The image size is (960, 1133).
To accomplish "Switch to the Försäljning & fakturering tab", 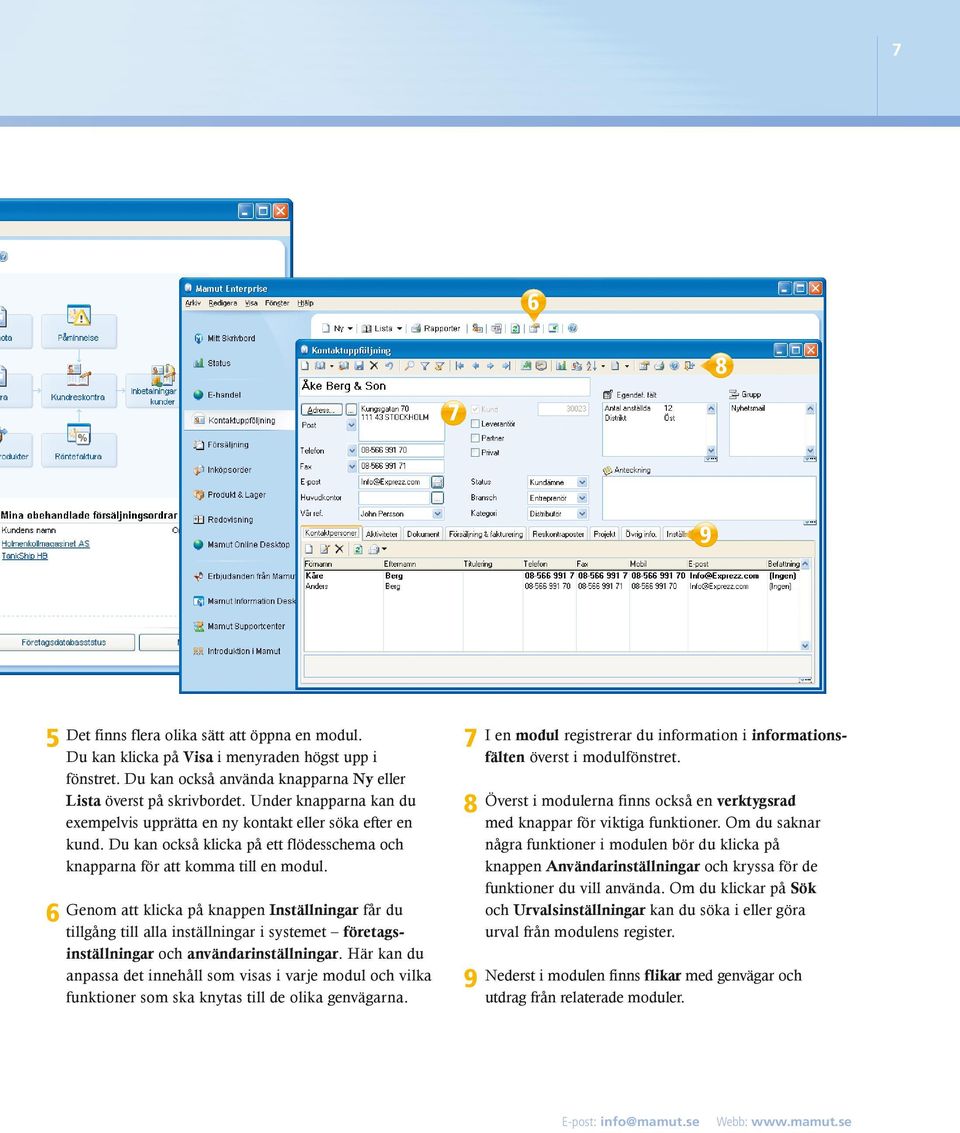I will [x=485, y=534].
